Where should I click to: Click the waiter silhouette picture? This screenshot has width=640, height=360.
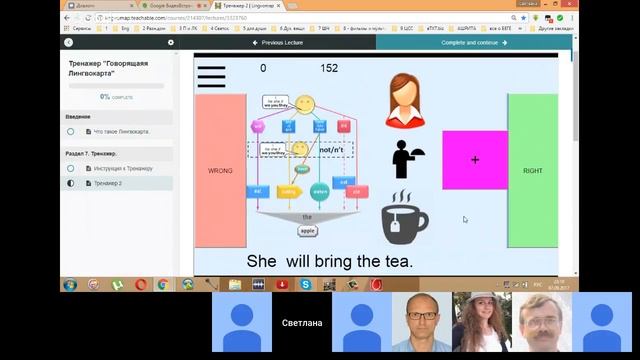click(408, 159)
